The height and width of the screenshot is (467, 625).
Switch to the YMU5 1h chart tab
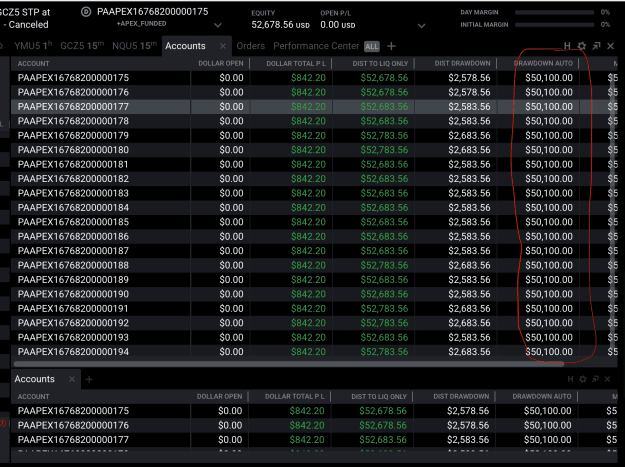(33, 46)
